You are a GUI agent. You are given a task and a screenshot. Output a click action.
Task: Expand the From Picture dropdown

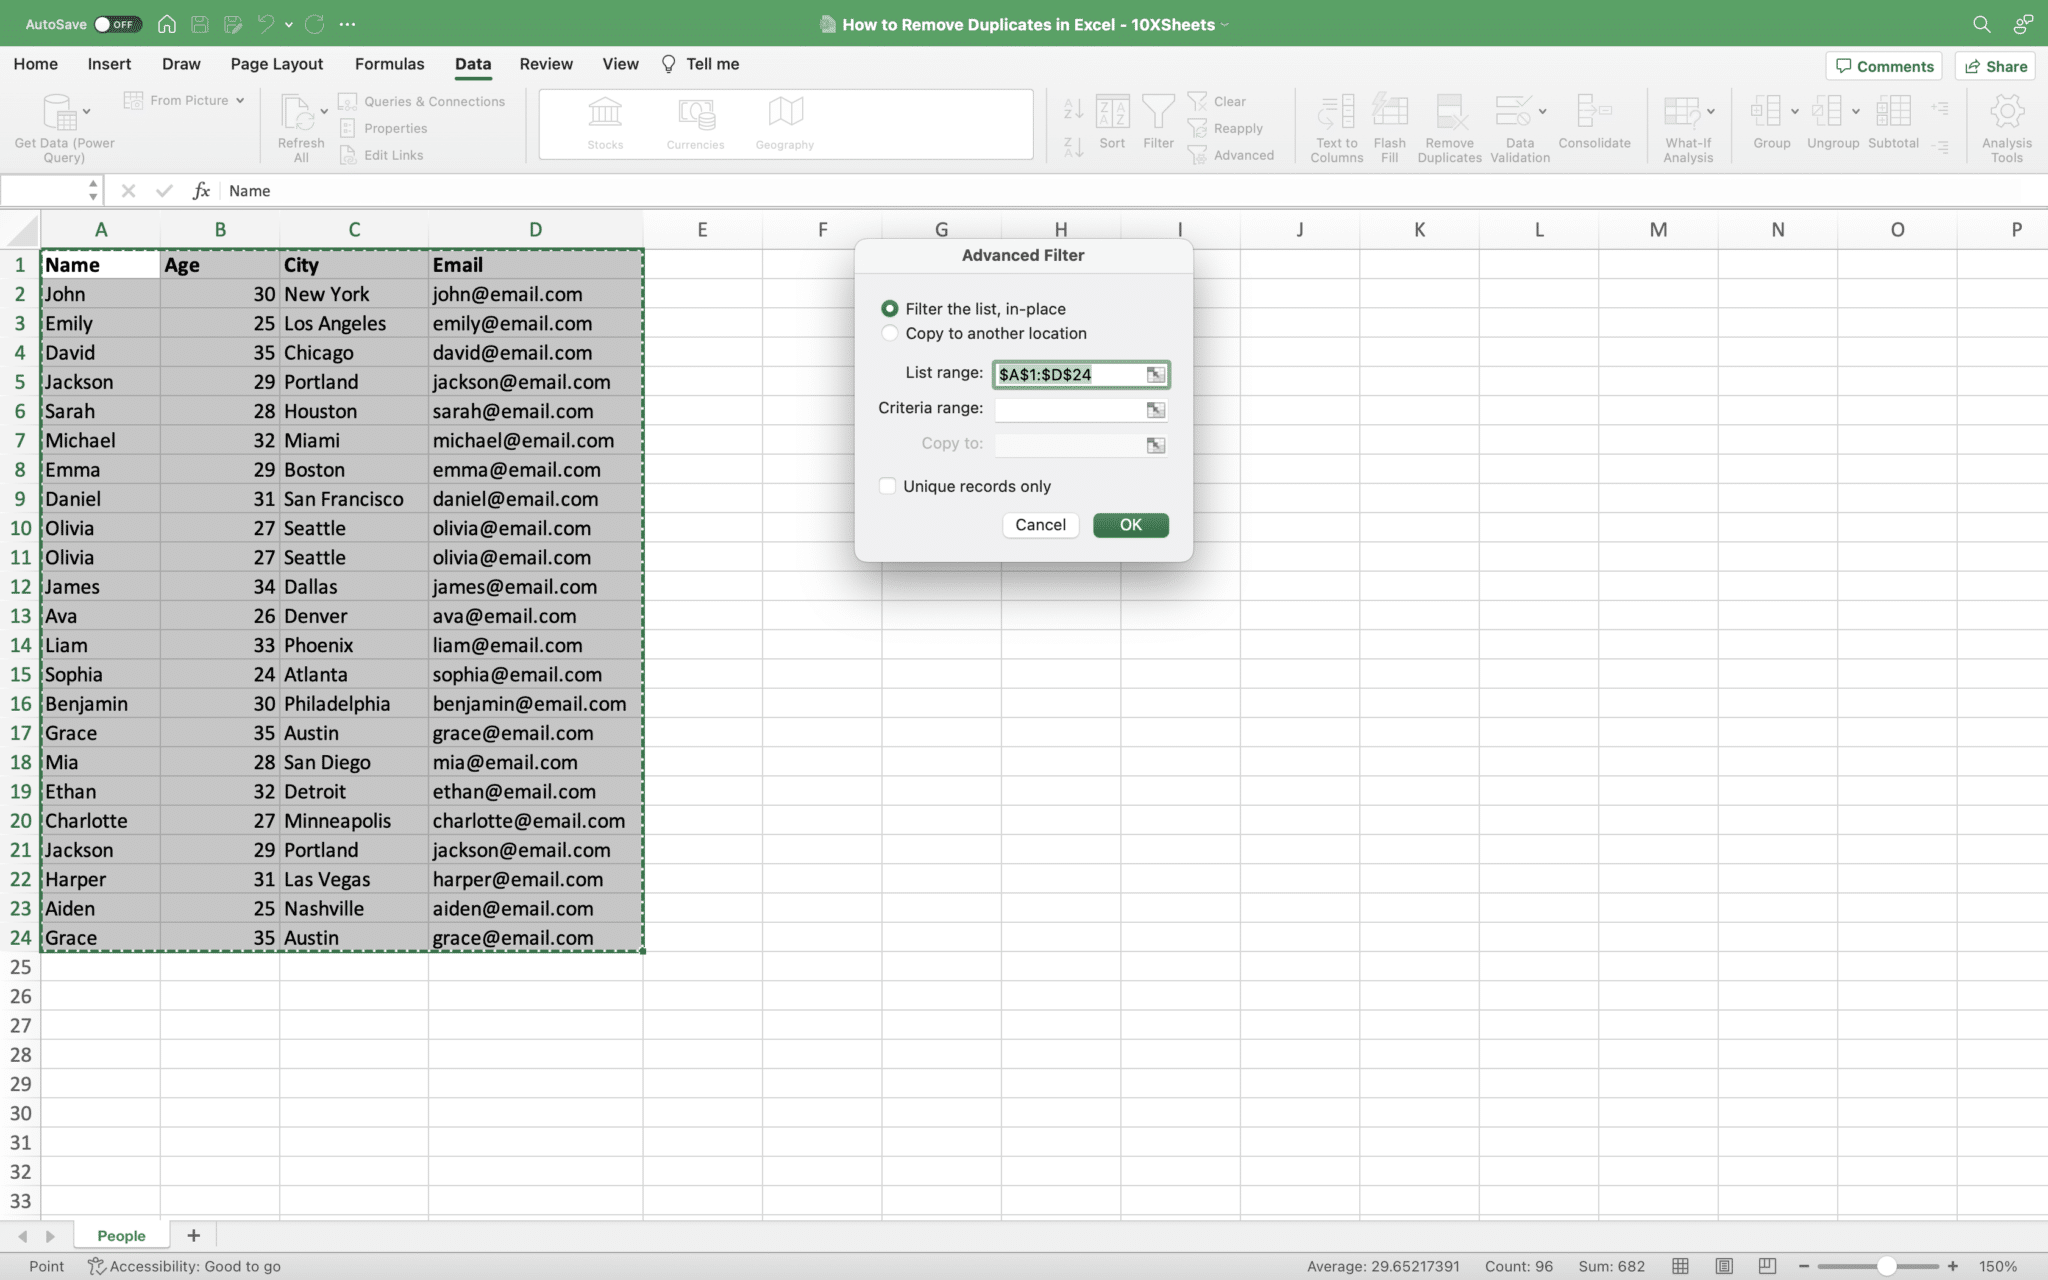(x=240, y=101)
